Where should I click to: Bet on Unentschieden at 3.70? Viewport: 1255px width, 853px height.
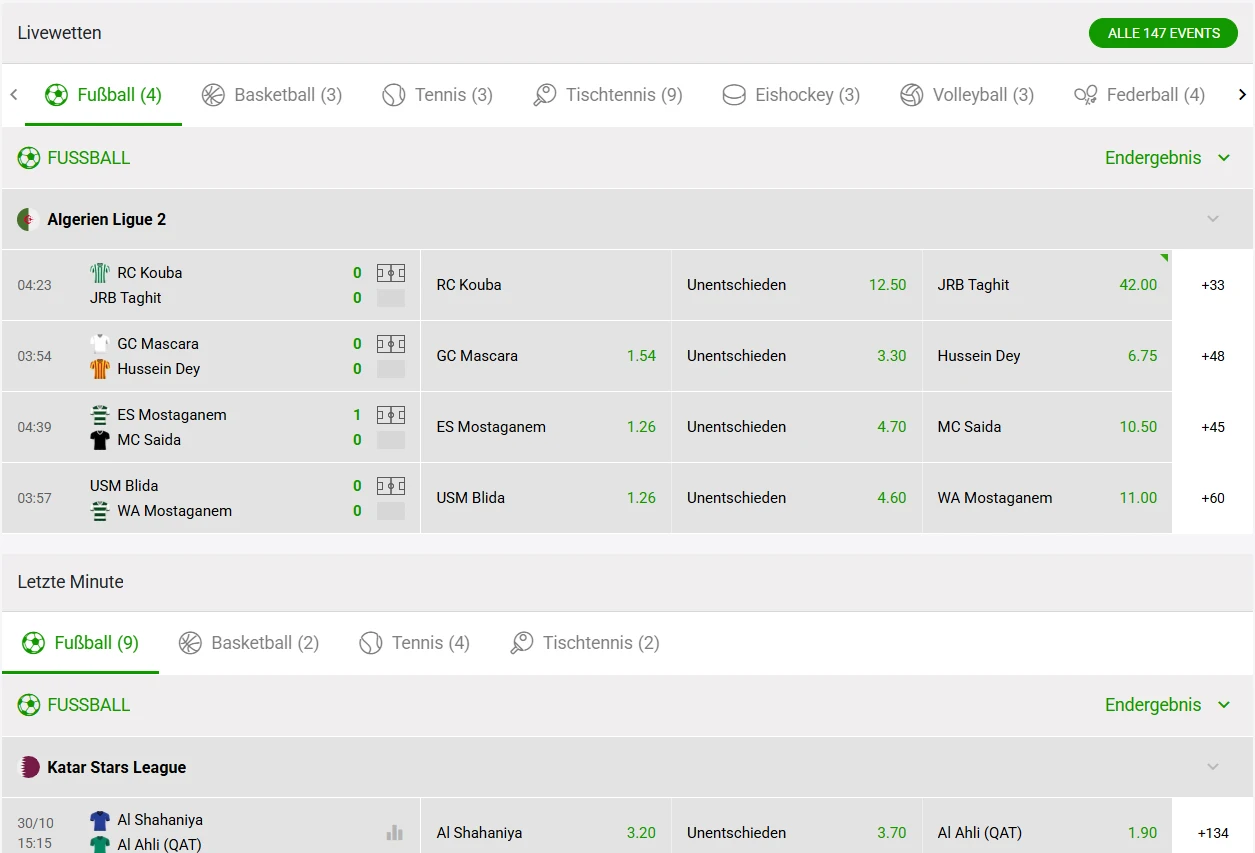coord(796,832)
